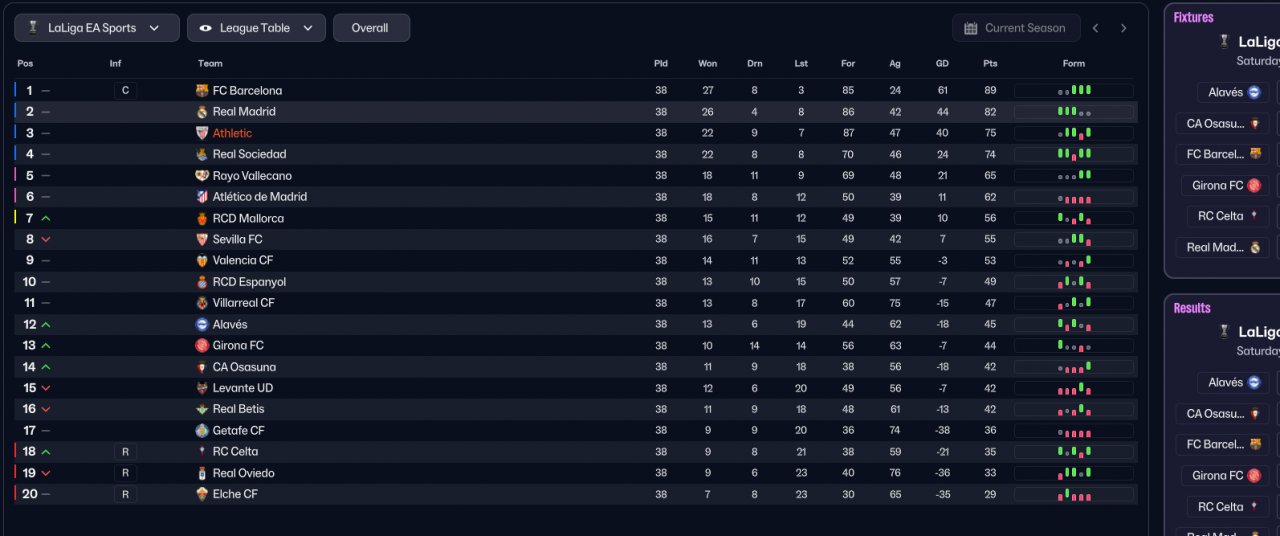This screenshot has width=1280, height=536.
Task: Click the Valencia CF crest icon
Action: (x=202, y=261)
